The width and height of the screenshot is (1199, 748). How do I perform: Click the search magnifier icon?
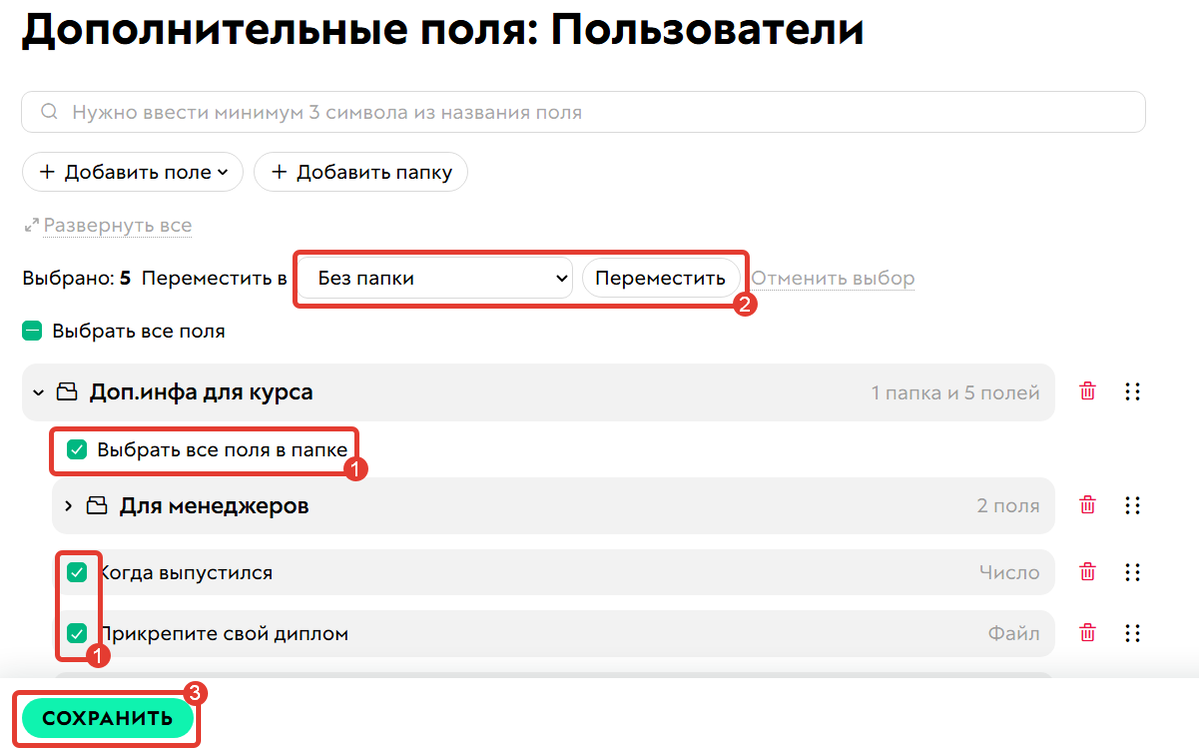[x=49, y=112]
